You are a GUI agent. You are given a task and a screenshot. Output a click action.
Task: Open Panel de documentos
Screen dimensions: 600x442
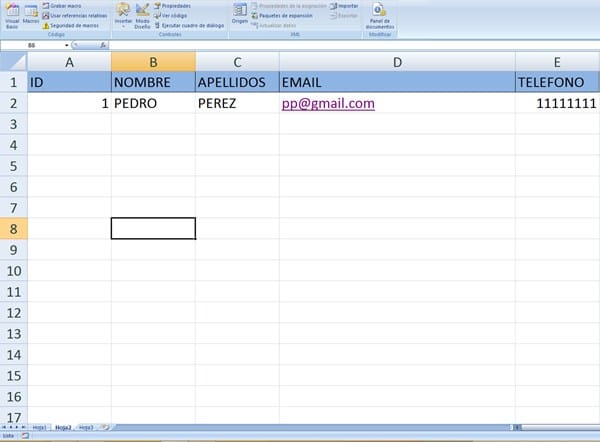(x=379, y=16)
